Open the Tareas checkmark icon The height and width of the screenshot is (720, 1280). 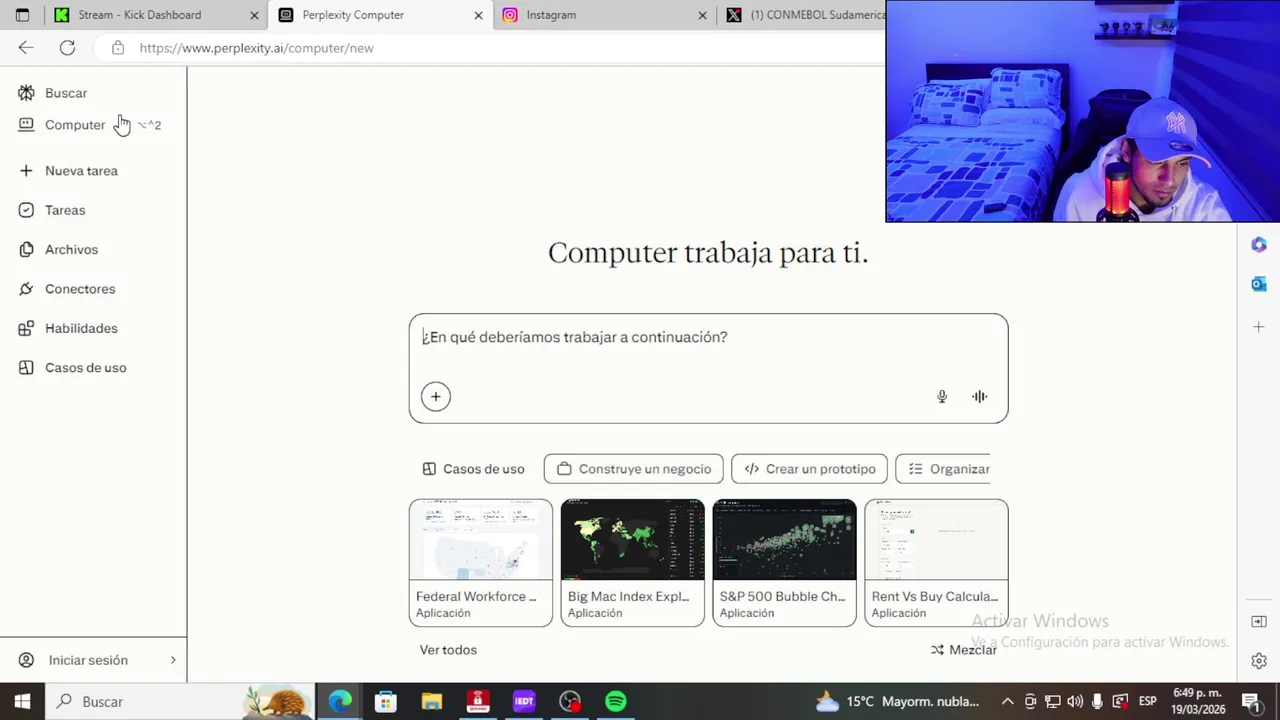[x=26, y=210]
